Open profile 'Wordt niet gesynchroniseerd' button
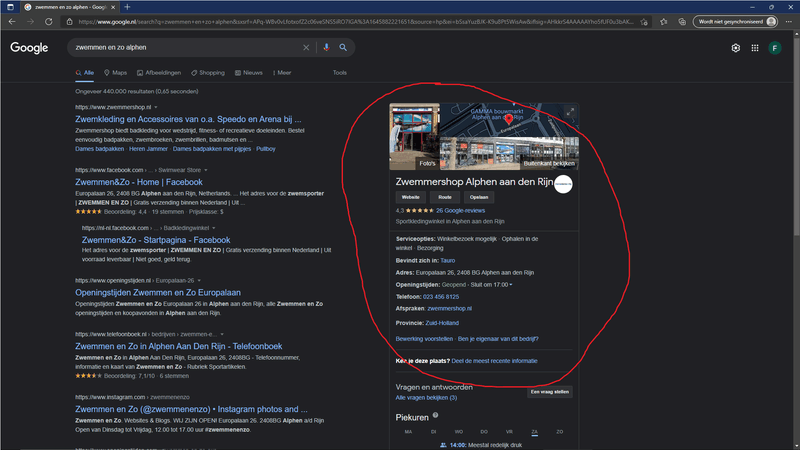 (735, 21)
